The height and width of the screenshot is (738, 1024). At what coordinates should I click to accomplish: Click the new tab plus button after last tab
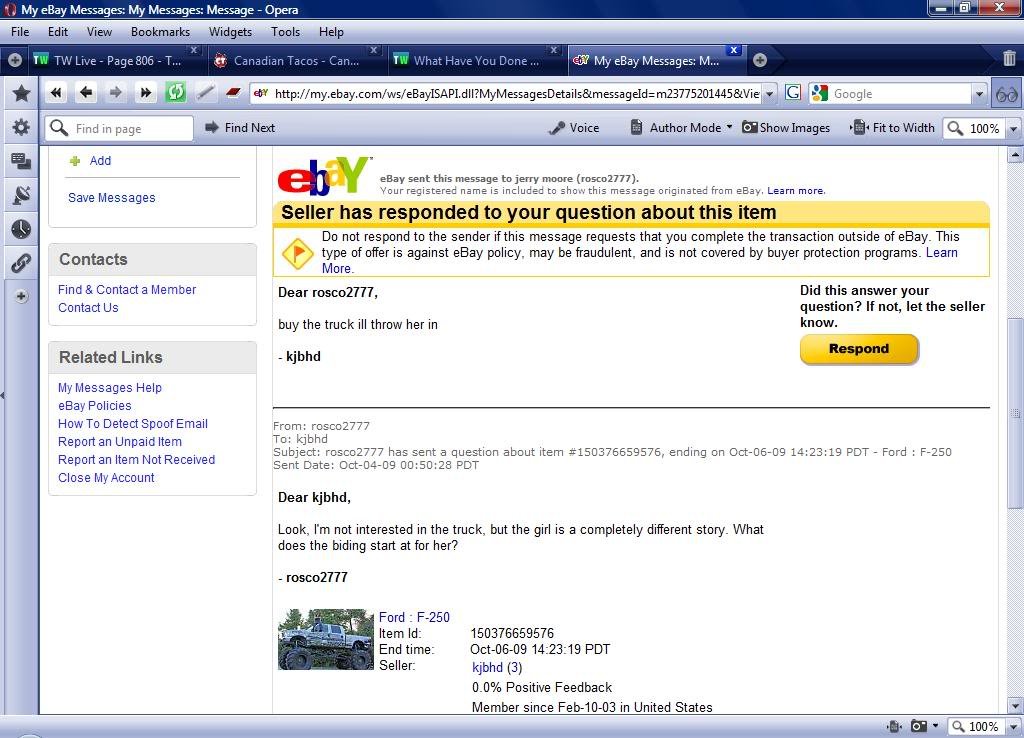(760, 60)
